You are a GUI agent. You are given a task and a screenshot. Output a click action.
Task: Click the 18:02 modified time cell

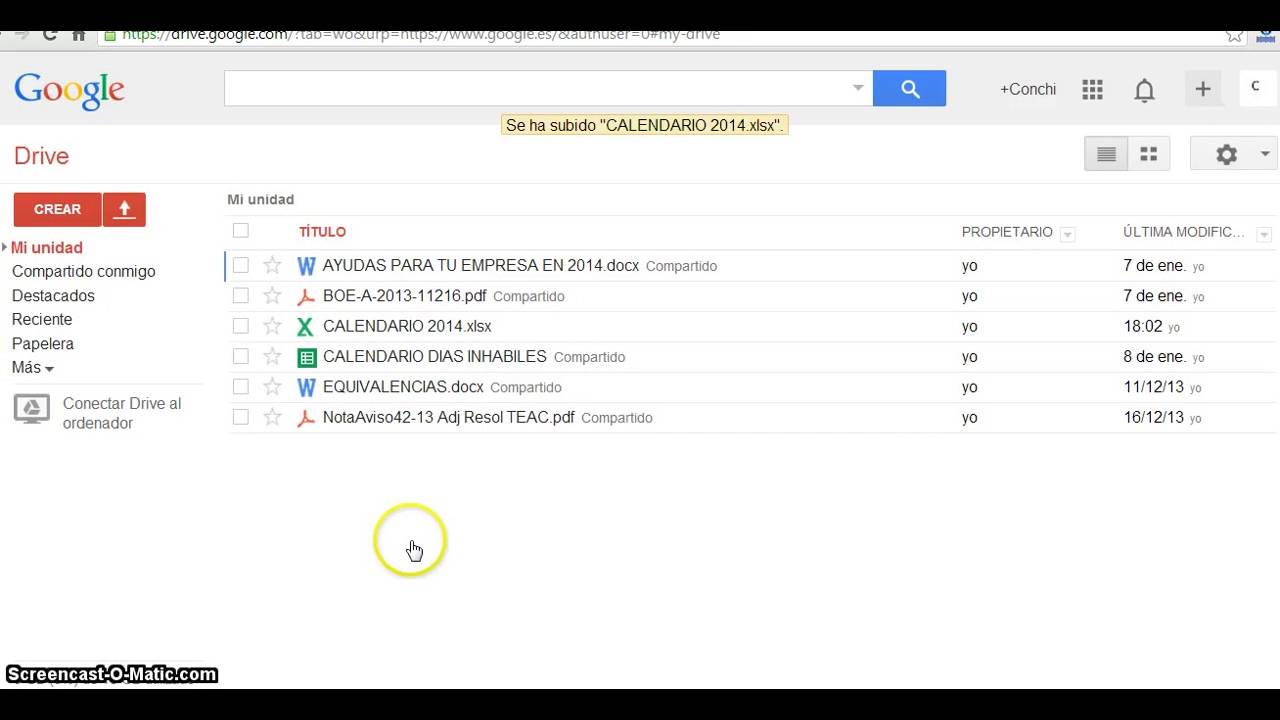coord(1143,326)
